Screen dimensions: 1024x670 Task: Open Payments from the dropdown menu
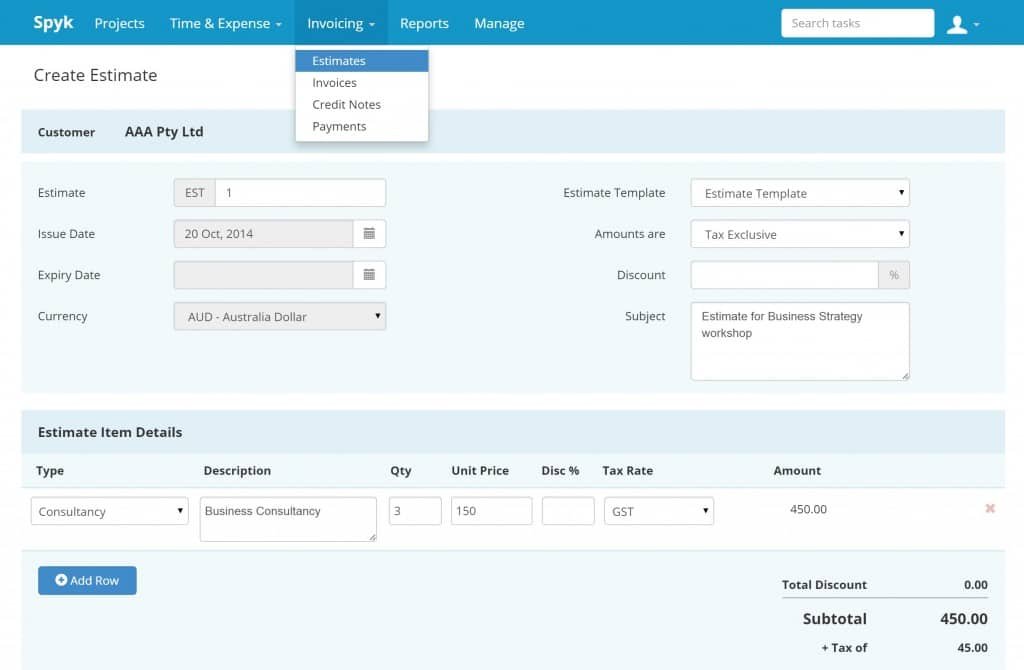click(339, 127)
